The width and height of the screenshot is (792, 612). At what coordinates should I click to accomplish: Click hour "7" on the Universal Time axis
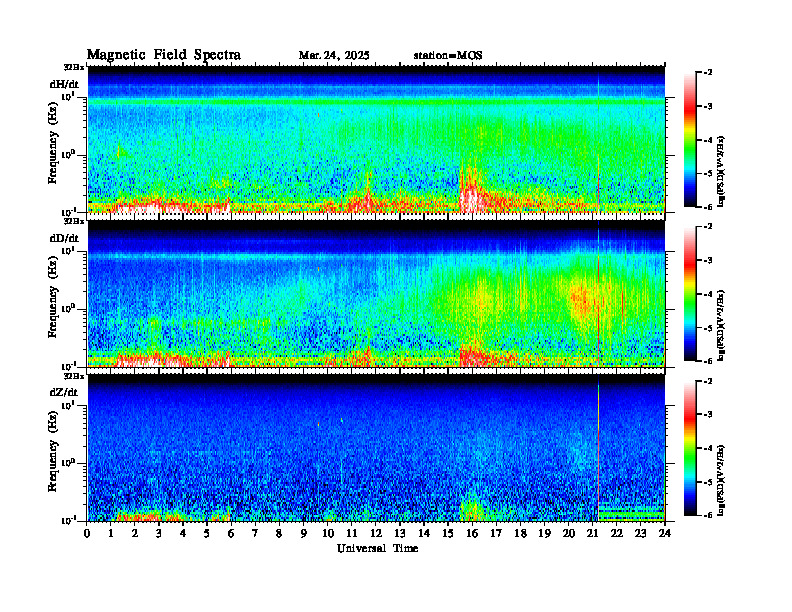click(255, 534)
